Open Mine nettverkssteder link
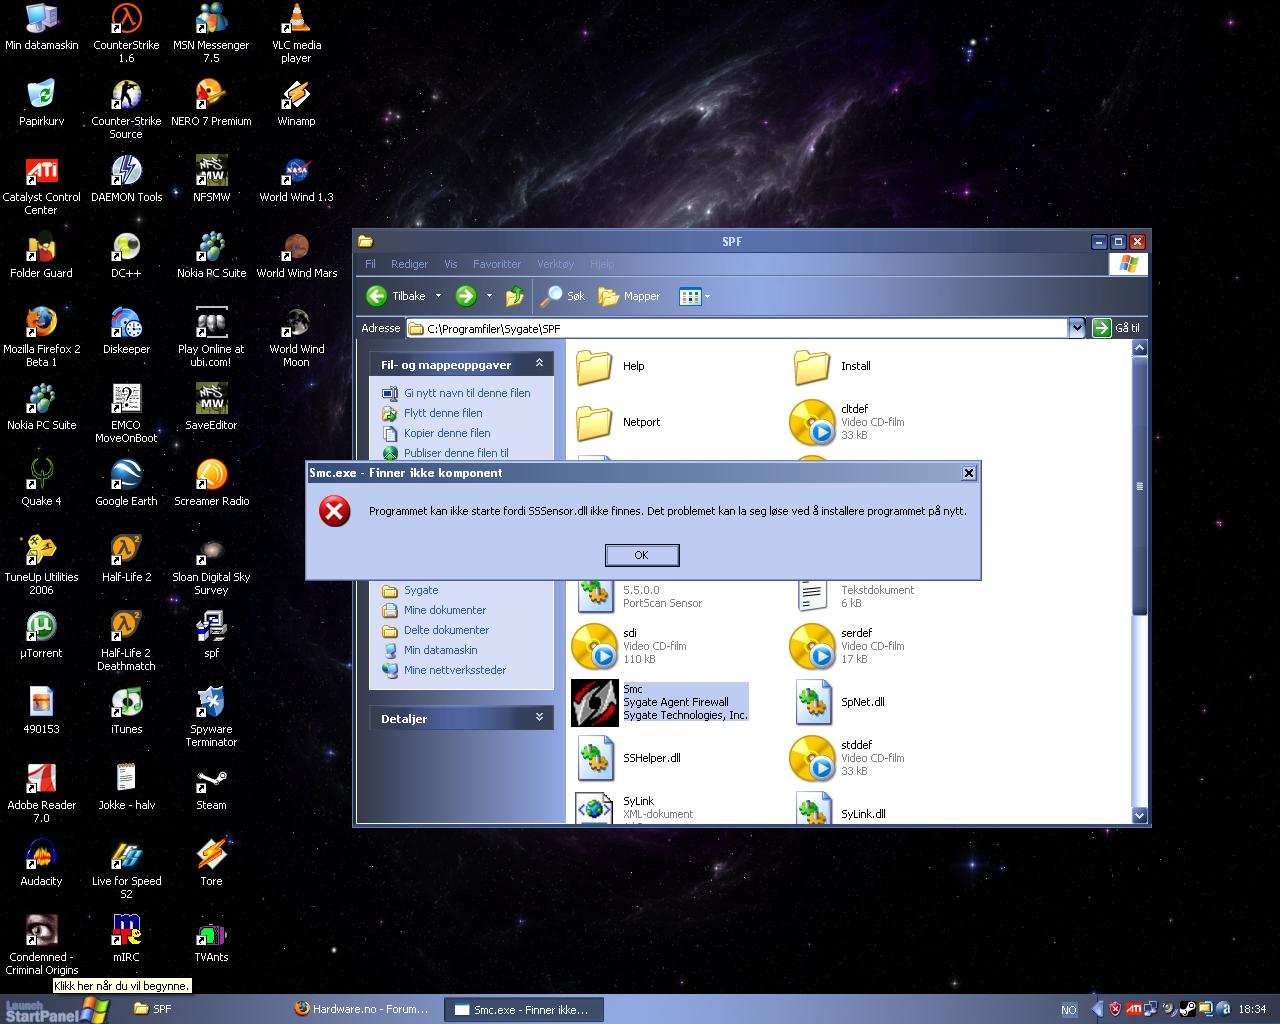 [x=455, y=670]
